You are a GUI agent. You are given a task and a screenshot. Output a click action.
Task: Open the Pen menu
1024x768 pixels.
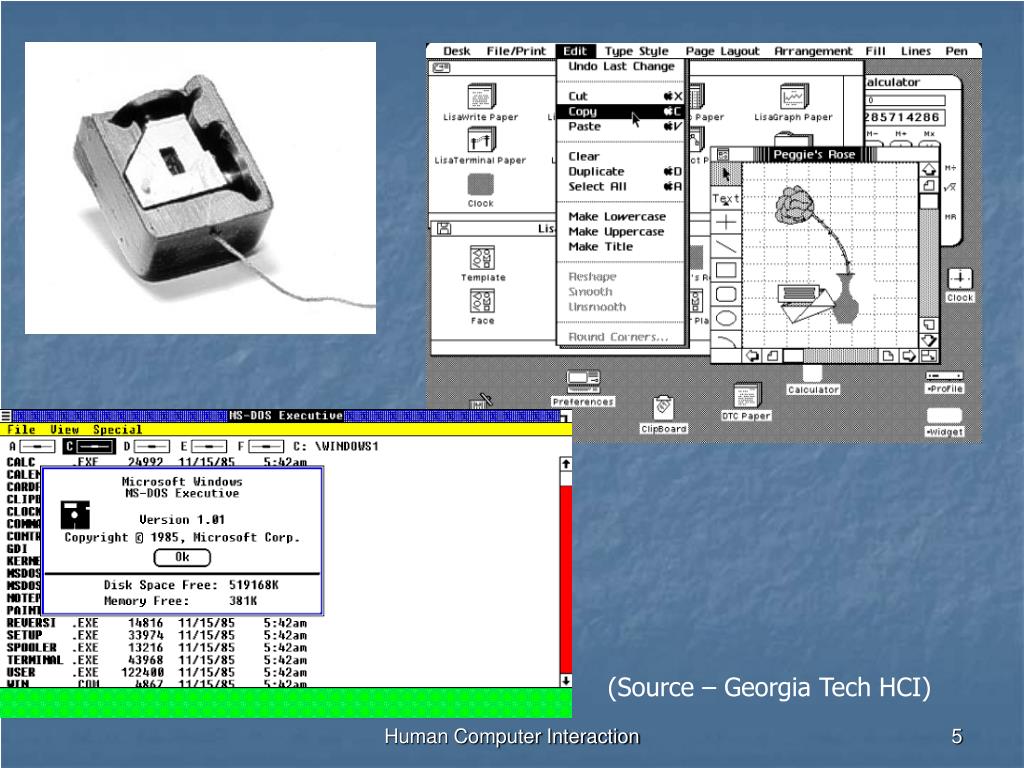(x=956, y=51)
